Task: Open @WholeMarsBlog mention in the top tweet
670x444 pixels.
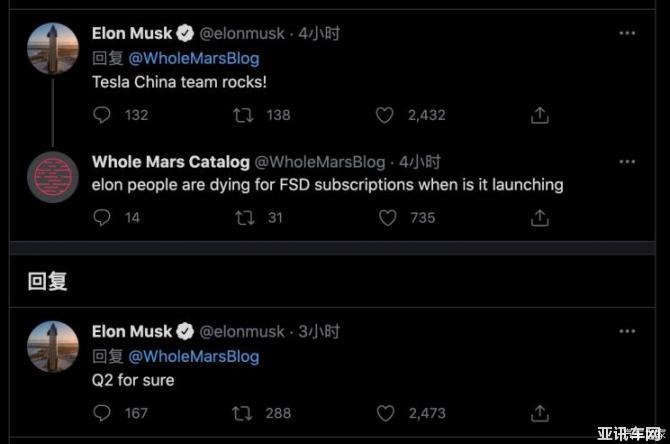Action: pos(194,58)
